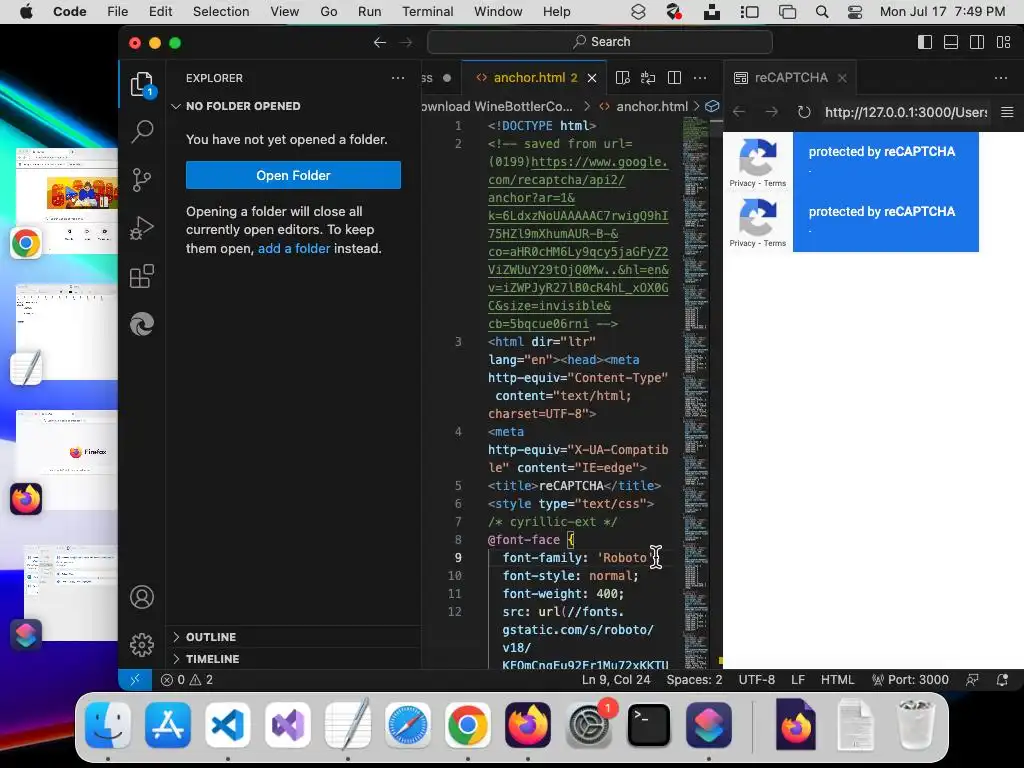The height and width of the screenshot is (768, 1024).
Task: Open the Ln 9, Col 24 go-to-line indicator
Action: coord(616,680)
